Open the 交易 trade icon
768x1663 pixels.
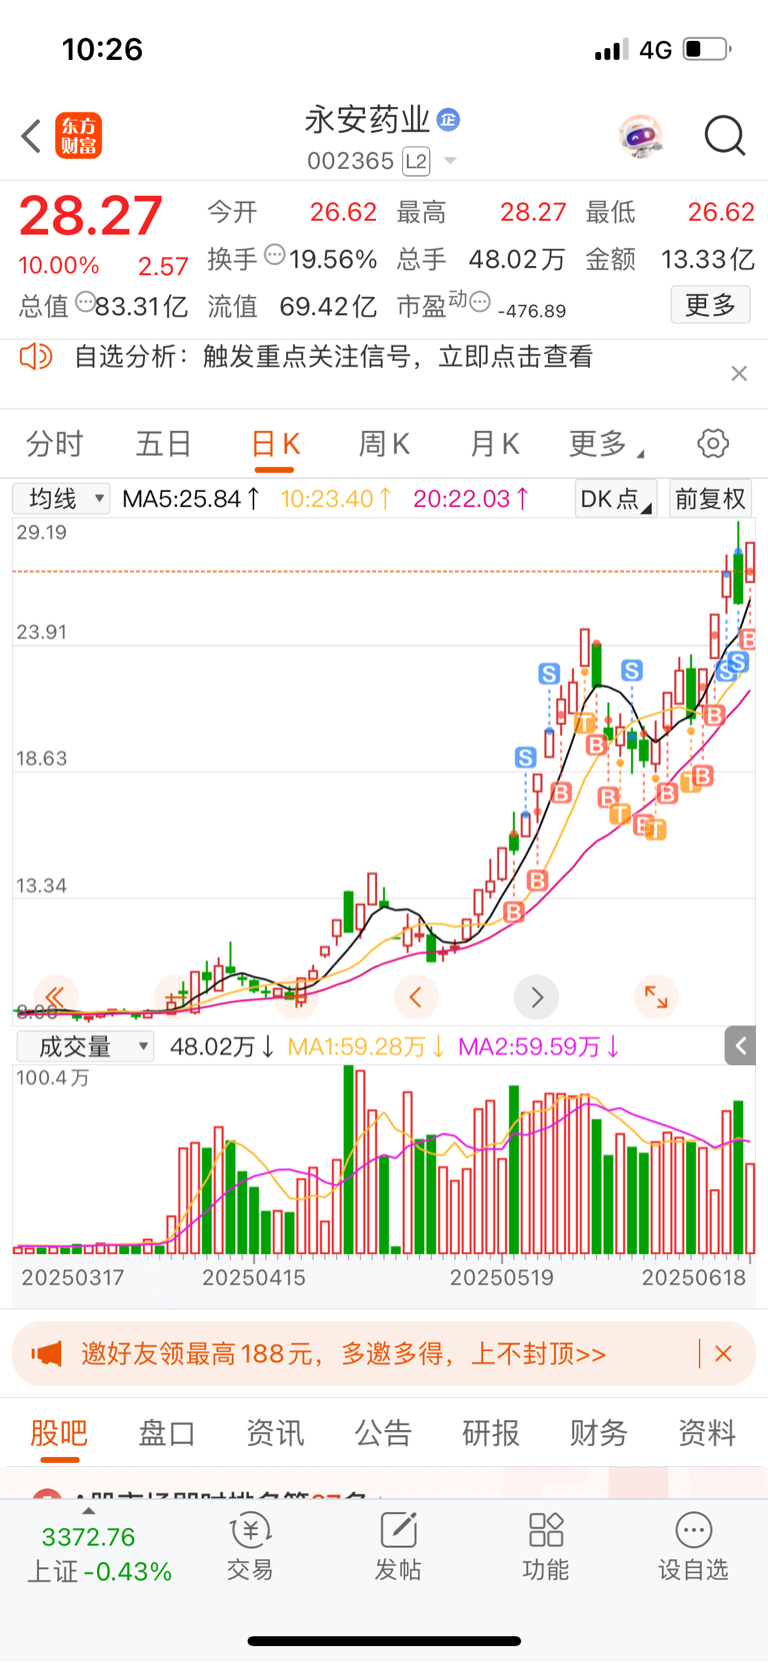click(x=250, y=1547)
